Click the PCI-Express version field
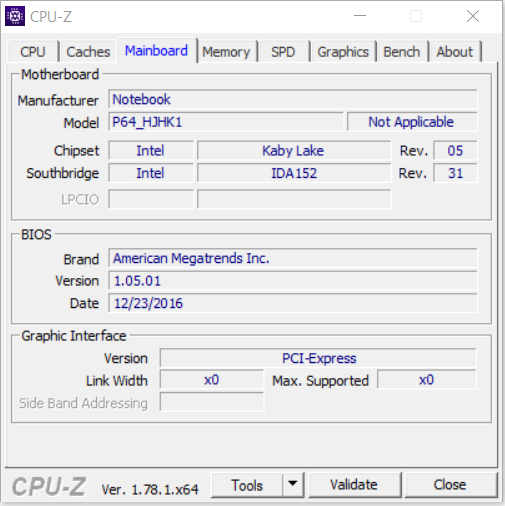Screen dimensions: 505x506 coord(318,358)
